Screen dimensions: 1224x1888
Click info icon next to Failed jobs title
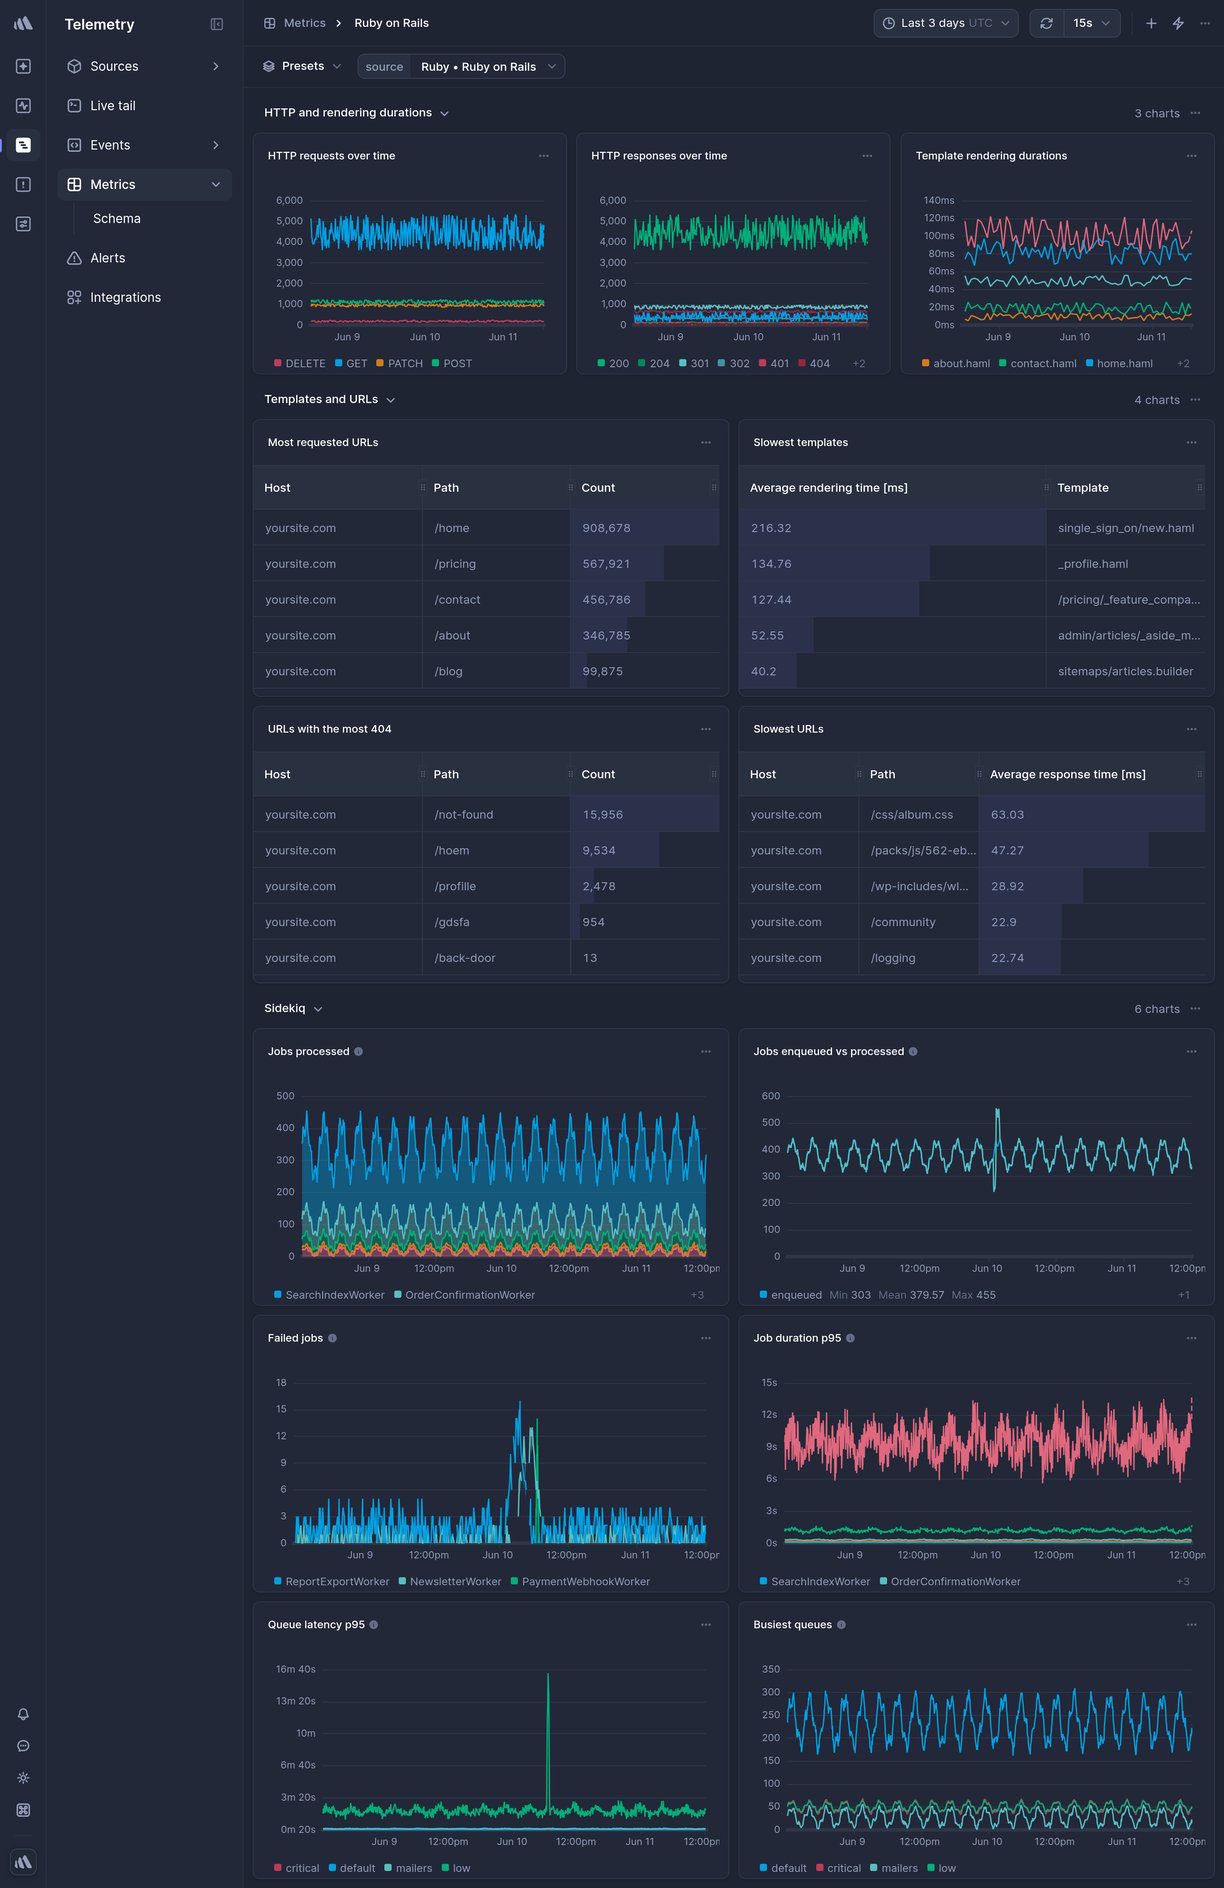[x=333, y=1338]
